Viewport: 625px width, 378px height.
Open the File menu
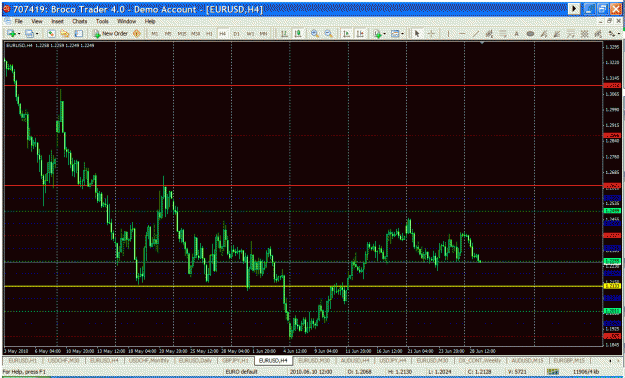(x=19, y=21)
